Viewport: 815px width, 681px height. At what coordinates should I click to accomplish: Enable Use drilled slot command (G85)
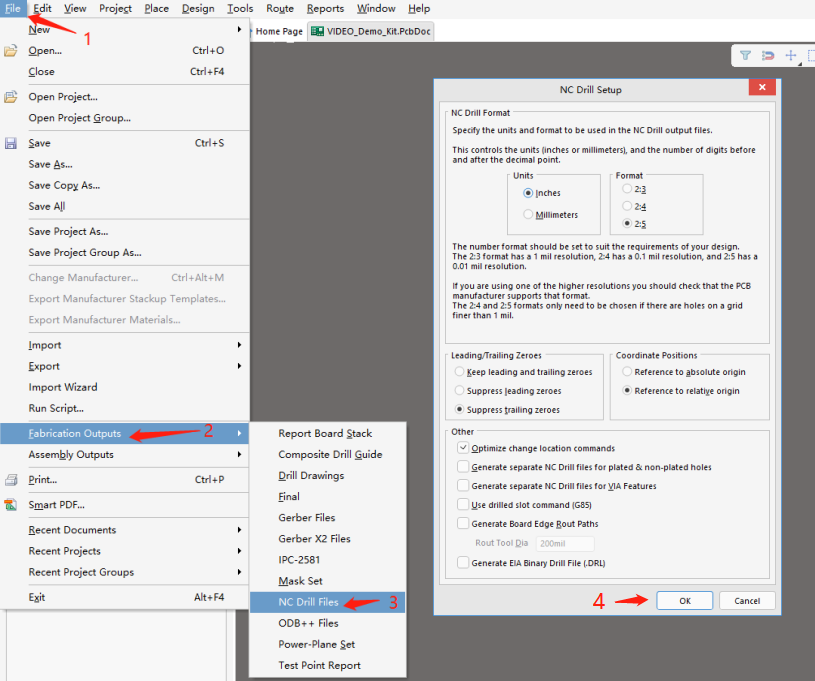click(462, 505)
